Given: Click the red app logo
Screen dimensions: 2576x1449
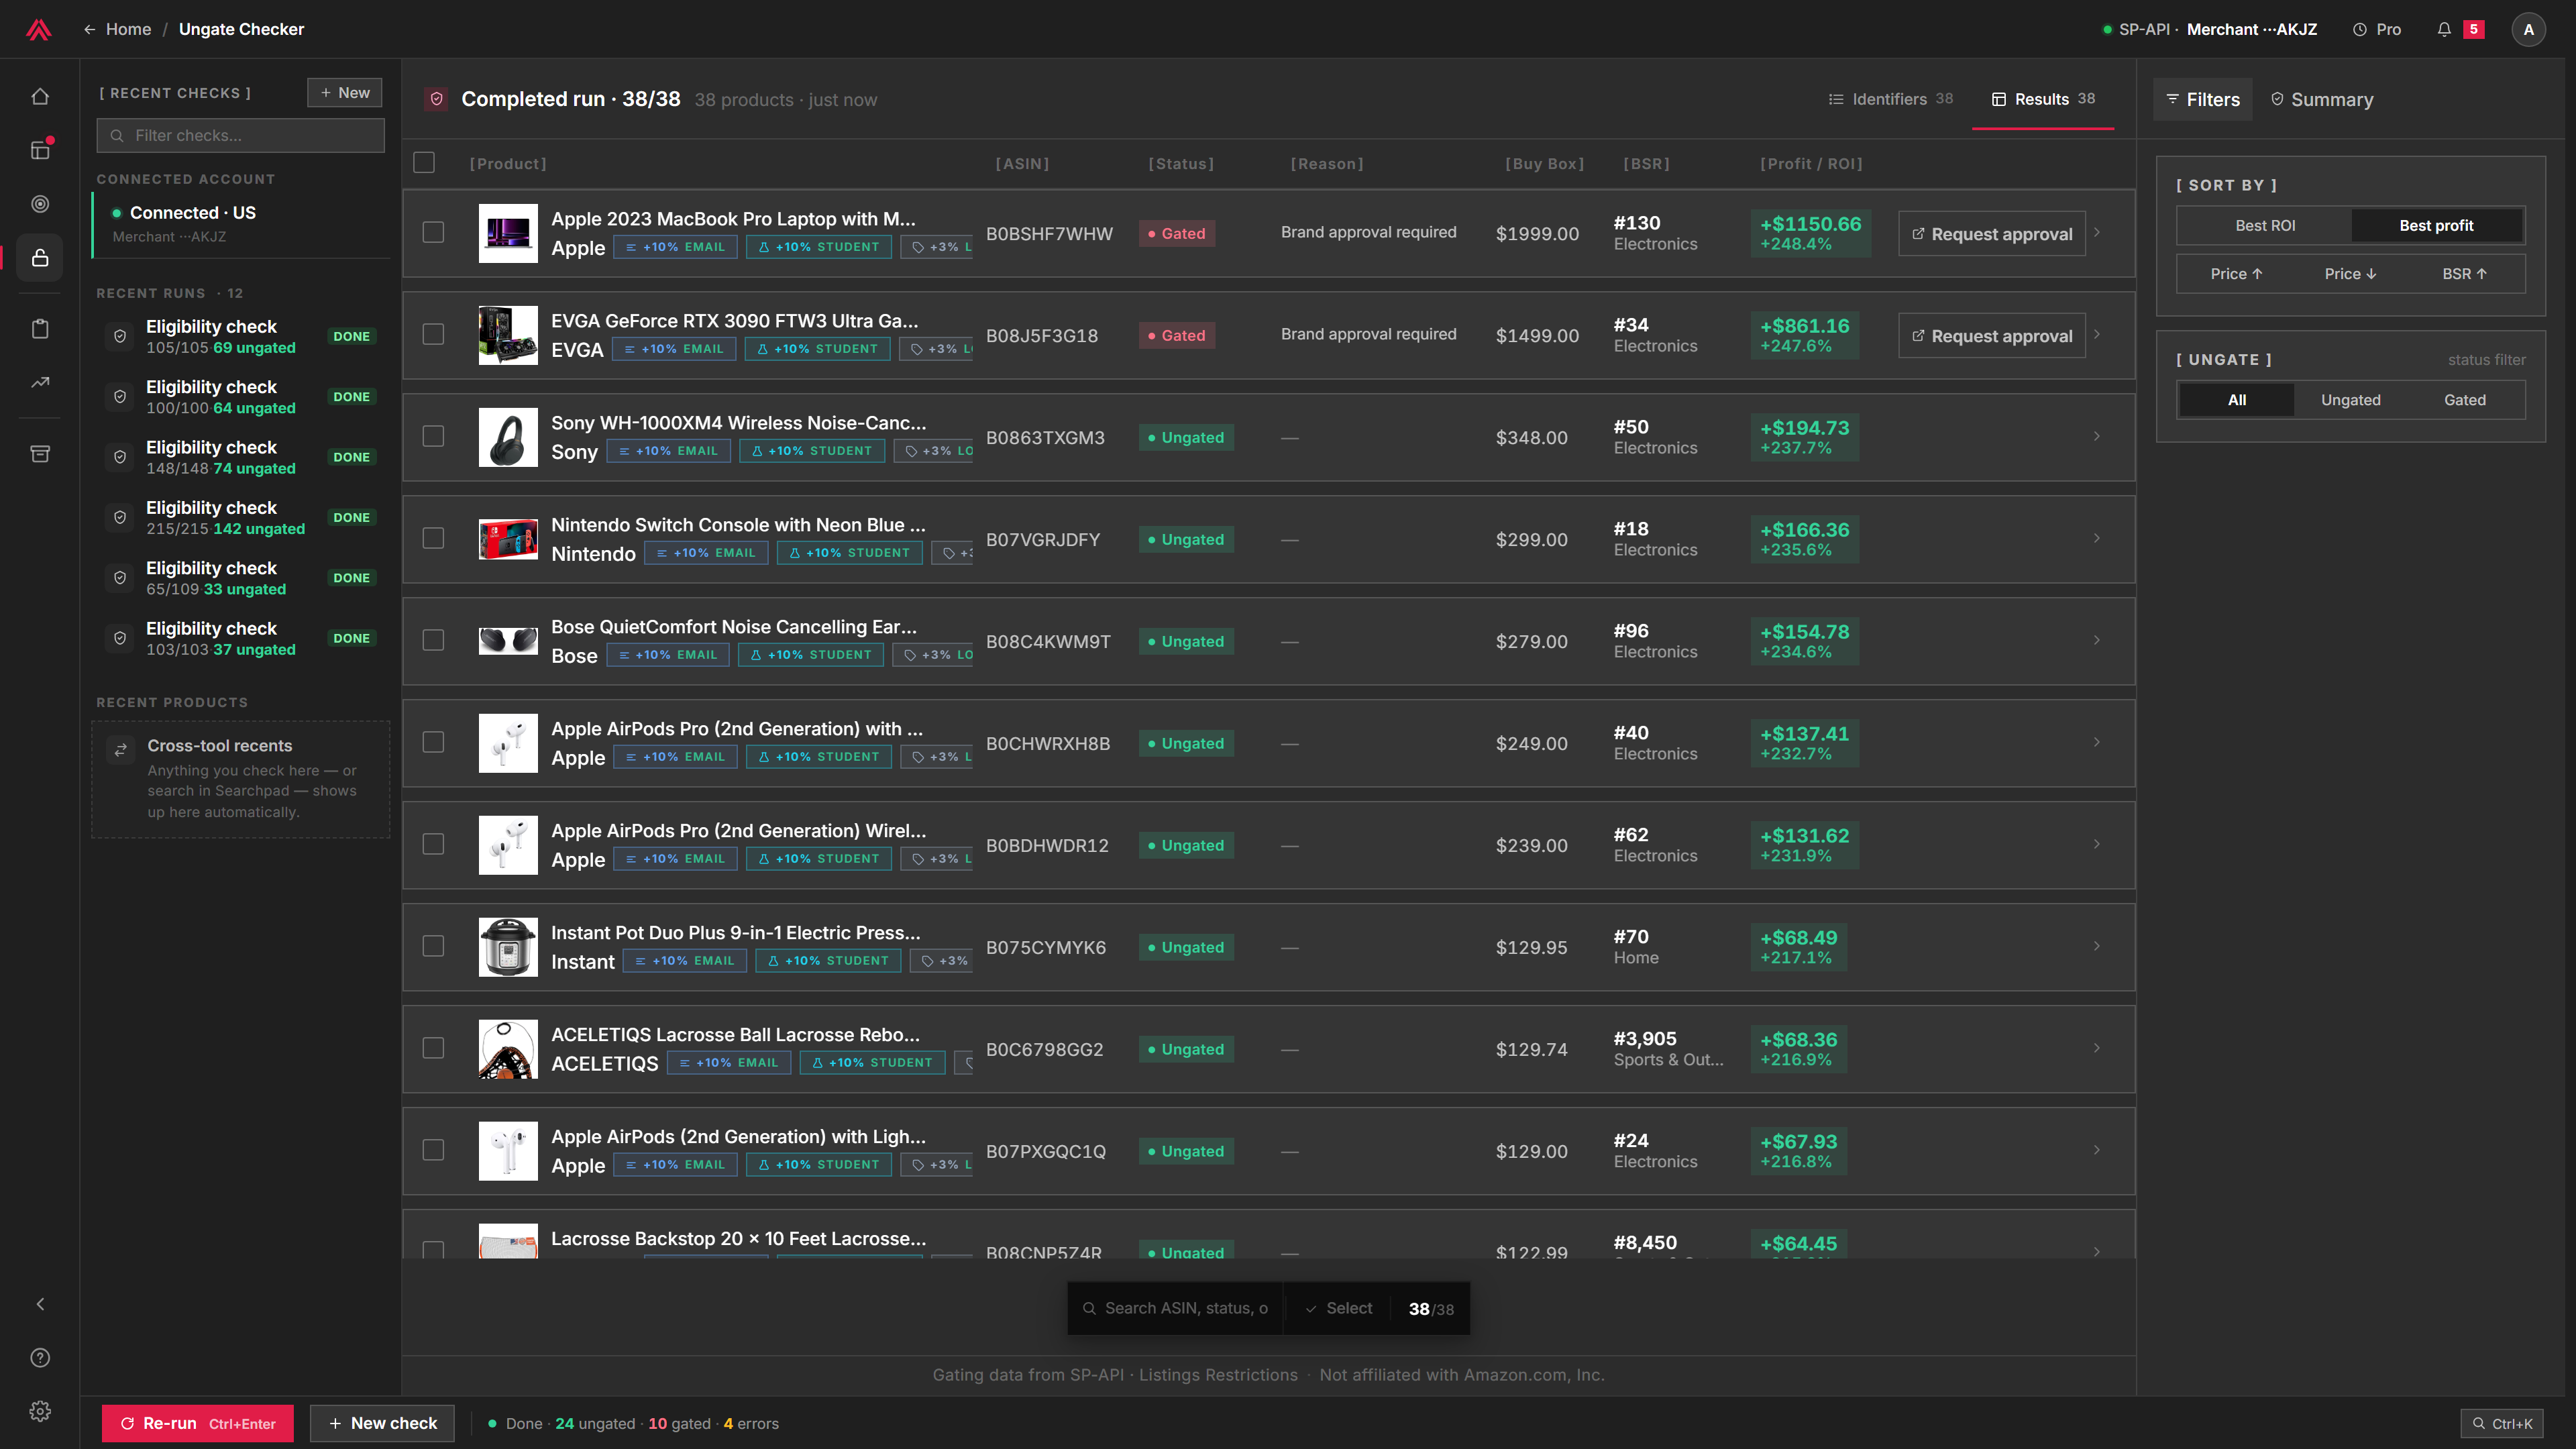Looking at the screenshot, I should (x=39, y=29).
